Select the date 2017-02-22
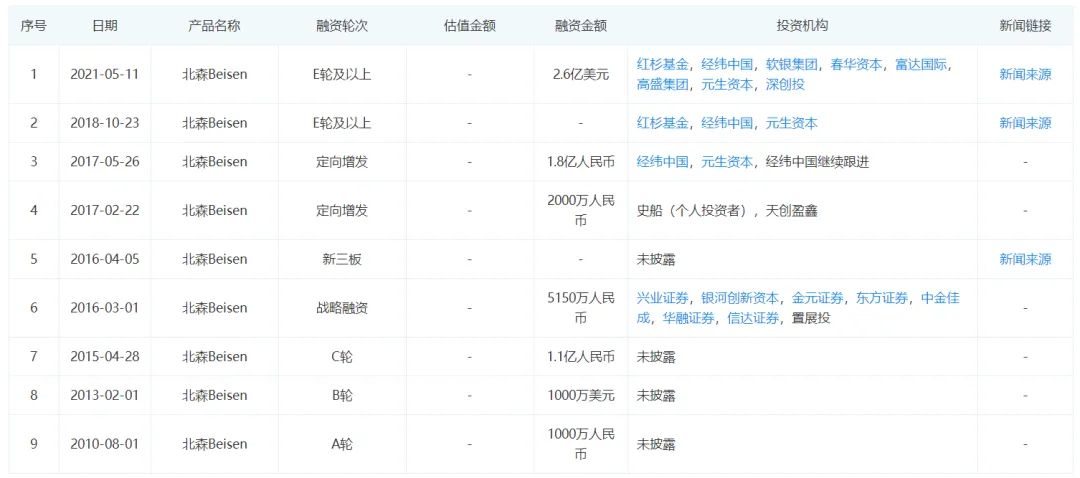Screen dimensions: 1080x478 click(105, 211)
